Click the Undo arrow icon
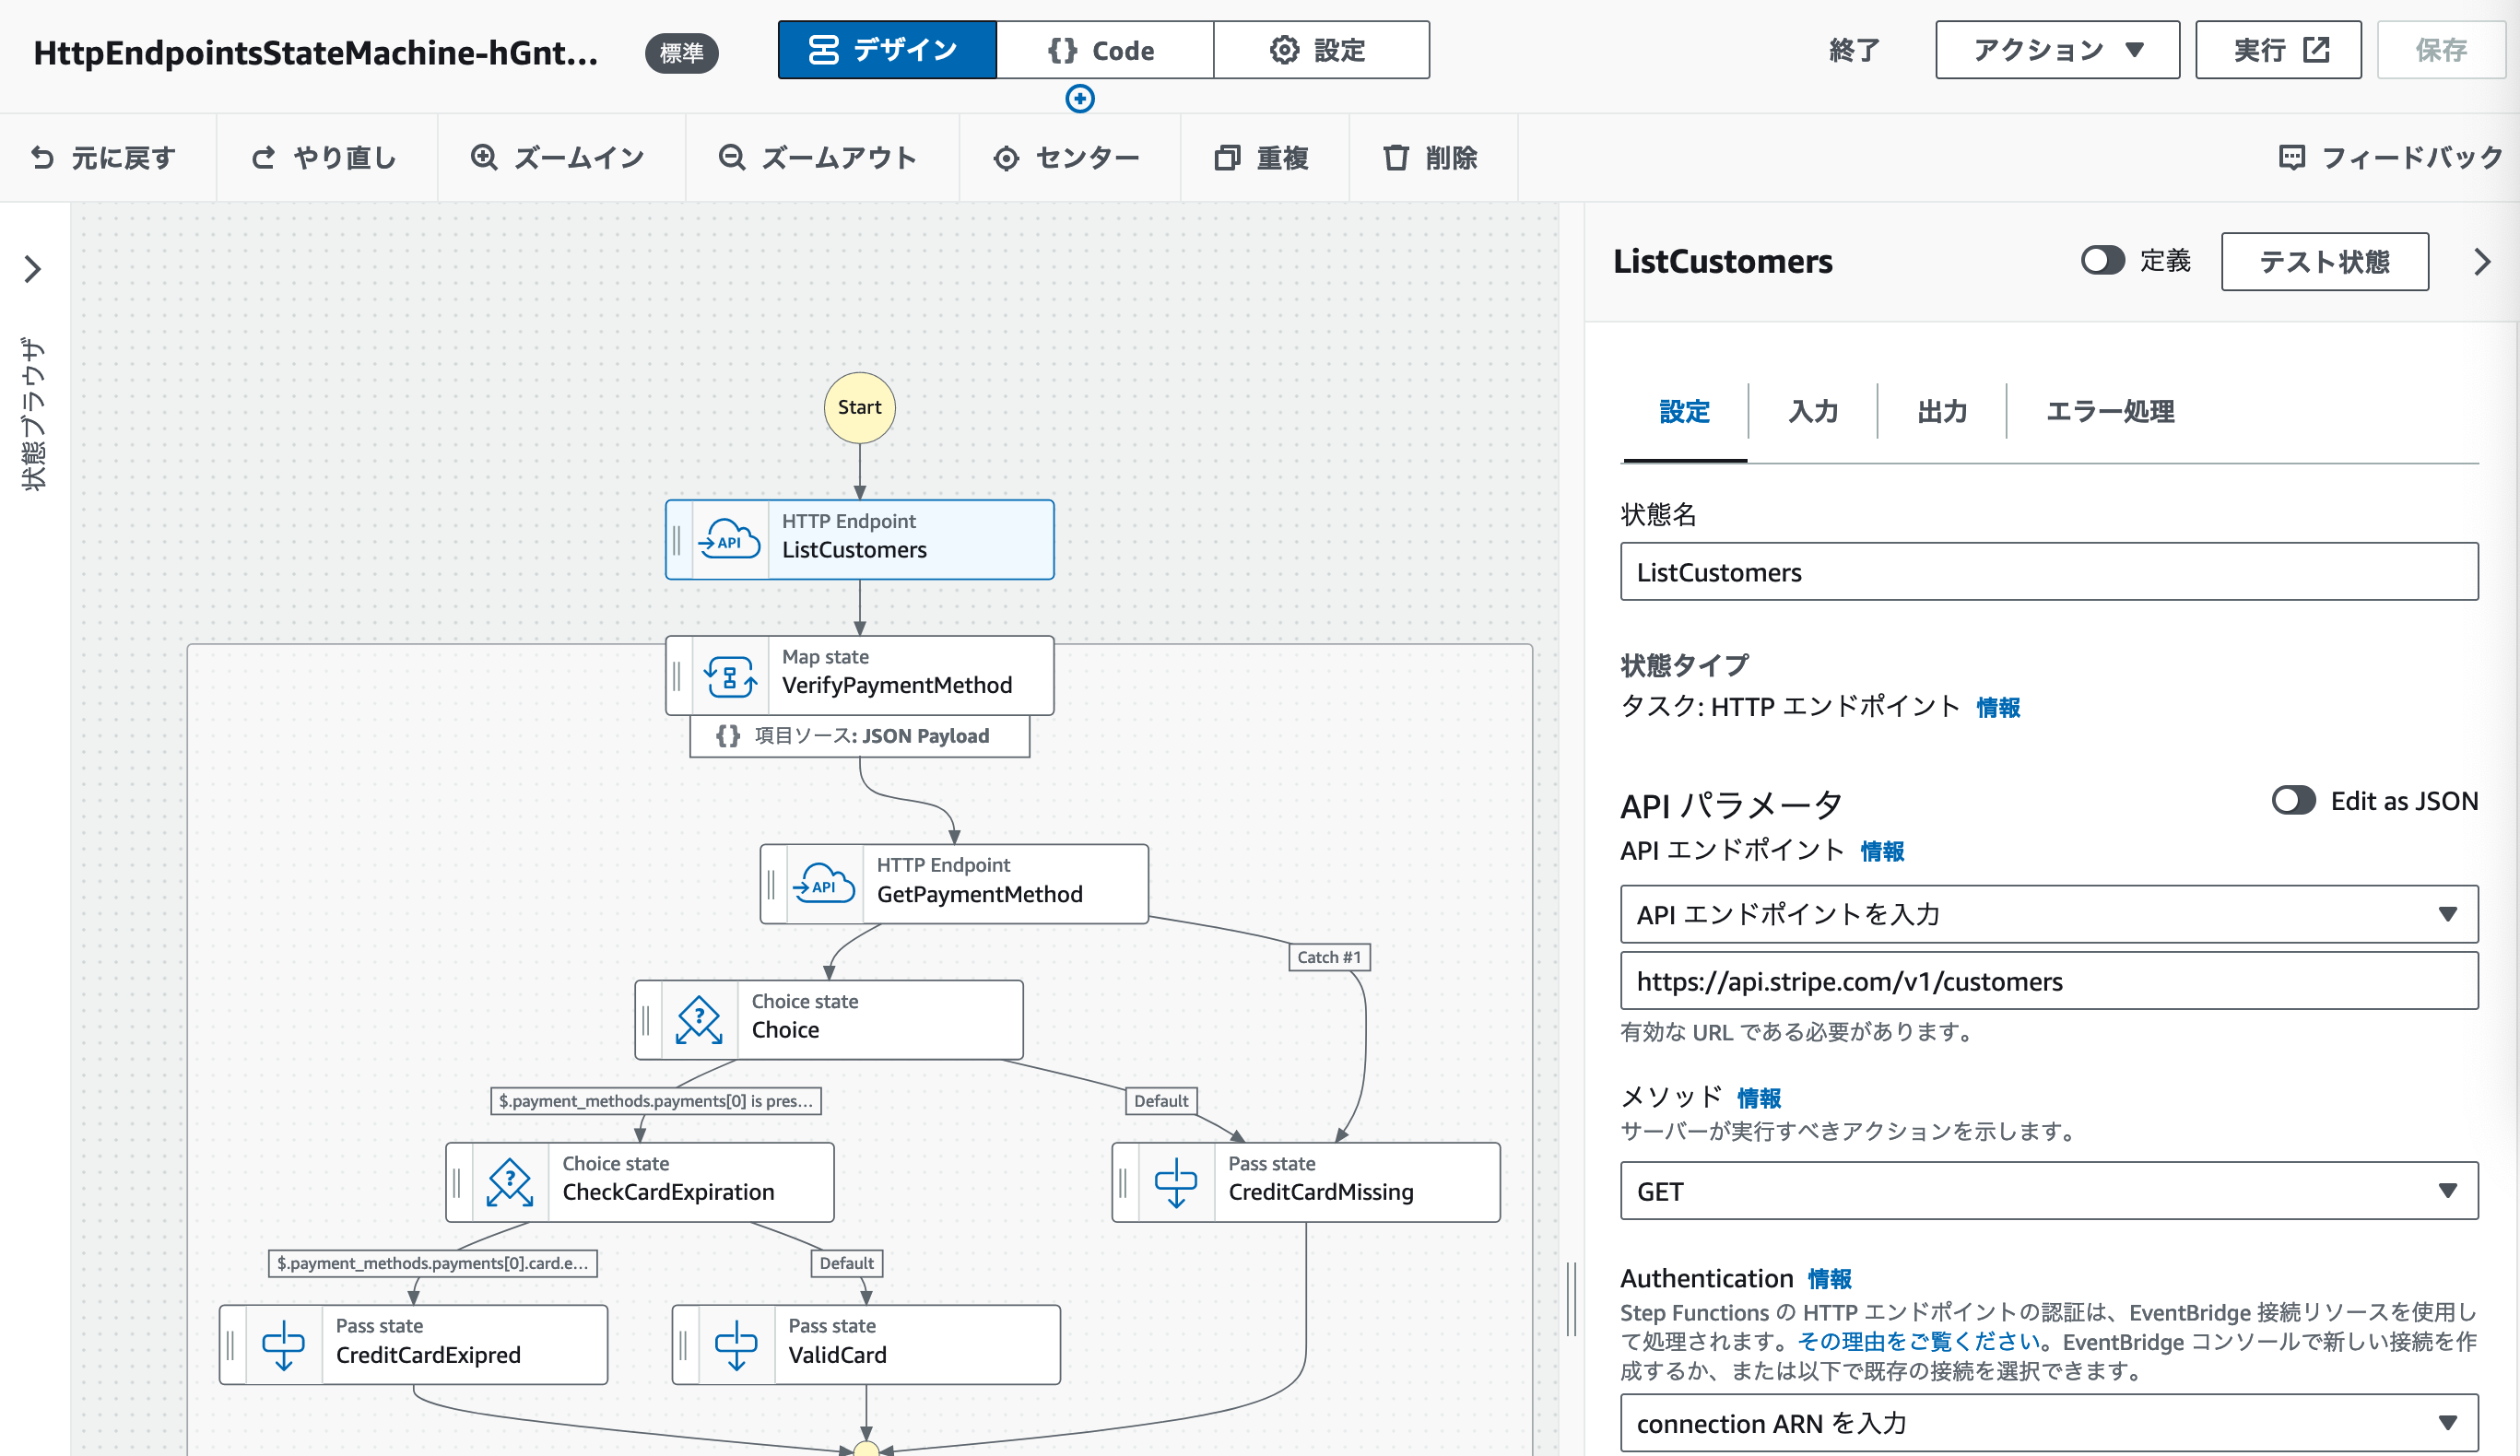Image resolution: width=2520 pixels, height=1456 pixels. coord(43,158)
